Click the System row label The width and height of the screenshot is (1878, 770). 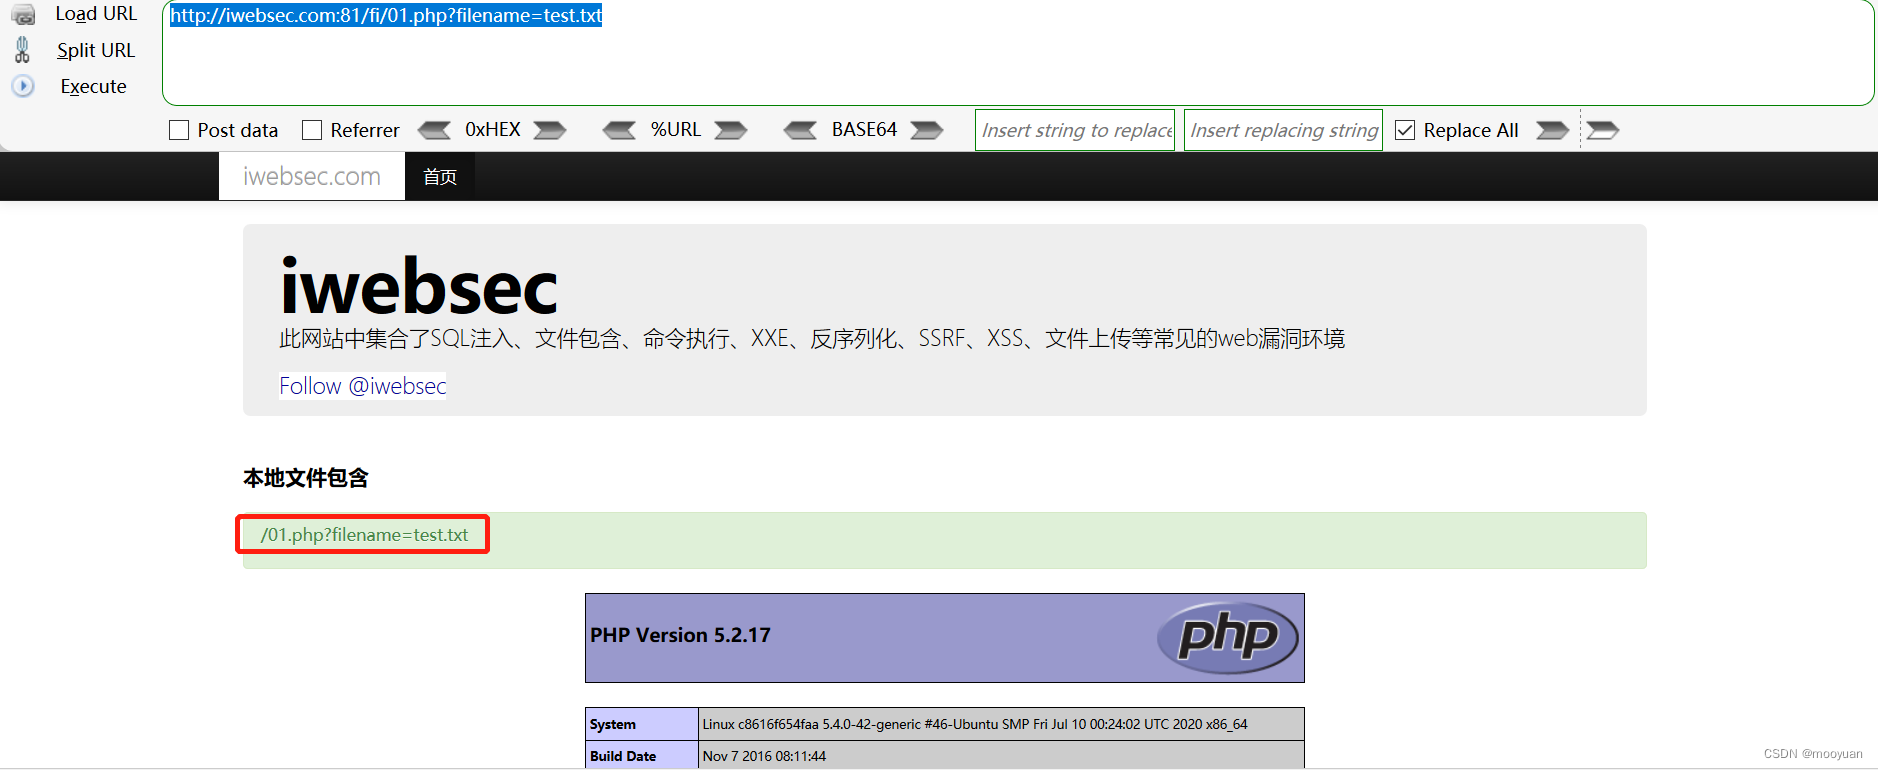613,724
